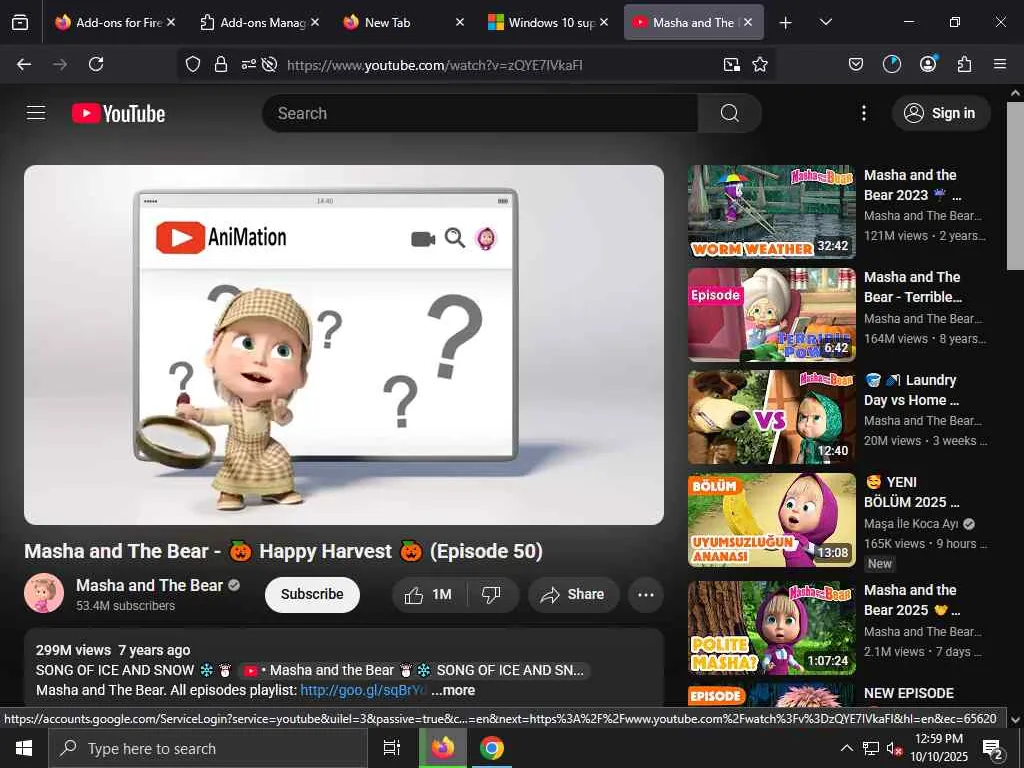
Task: Show hidden system tray icons
Action: 846,748
